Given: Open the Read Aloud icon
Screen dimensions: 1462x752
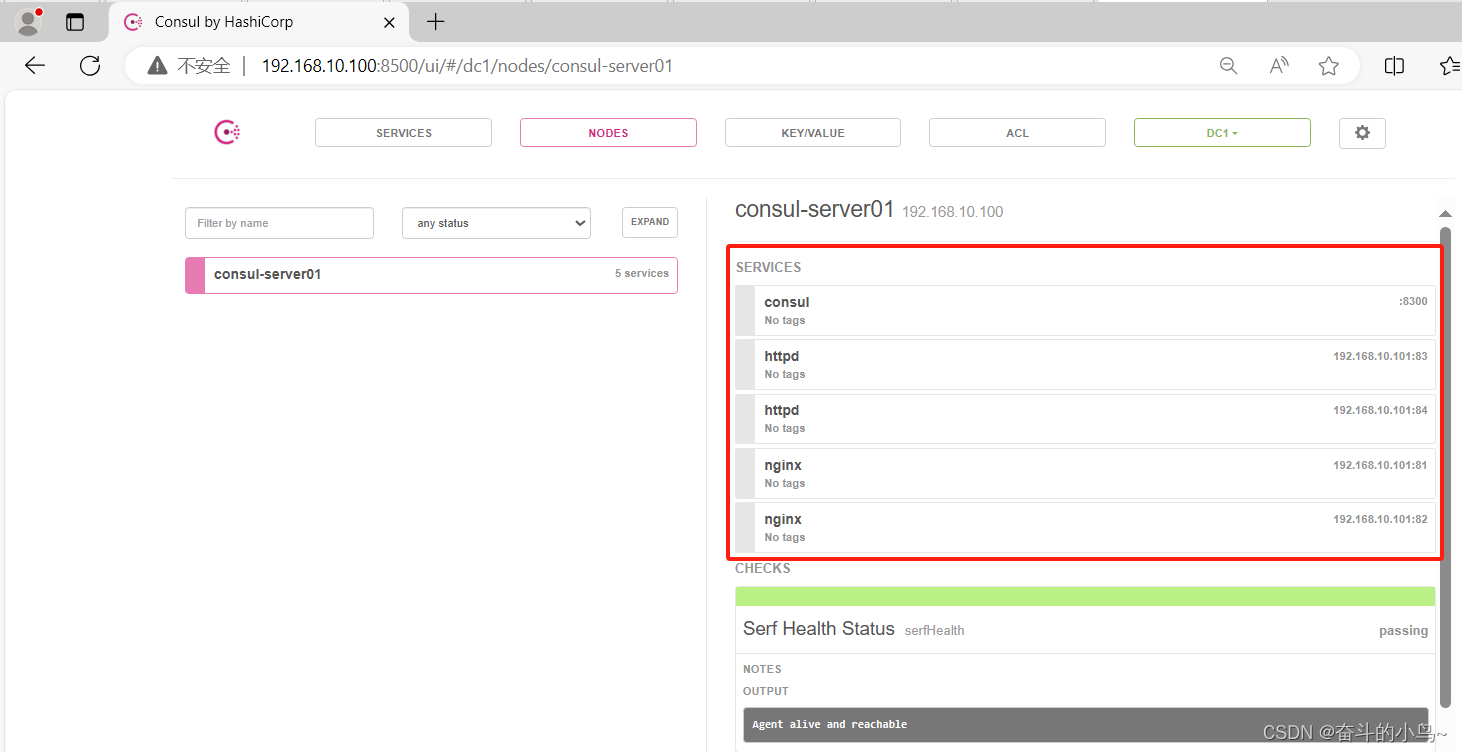Looking at the screenshot, I should (1278, 65).
